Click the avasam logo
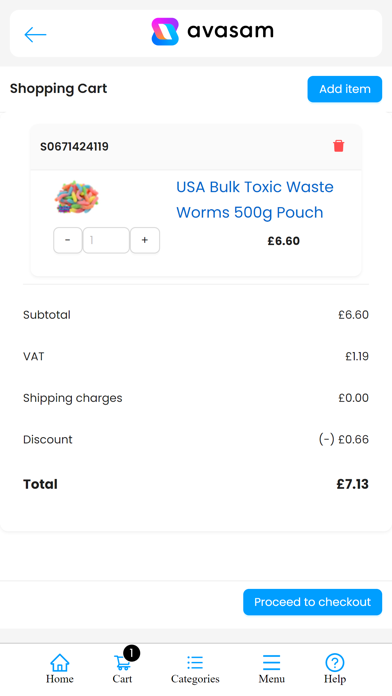This screenshot has height=696, width=392. pyautogui.click(x=213, y=32)
